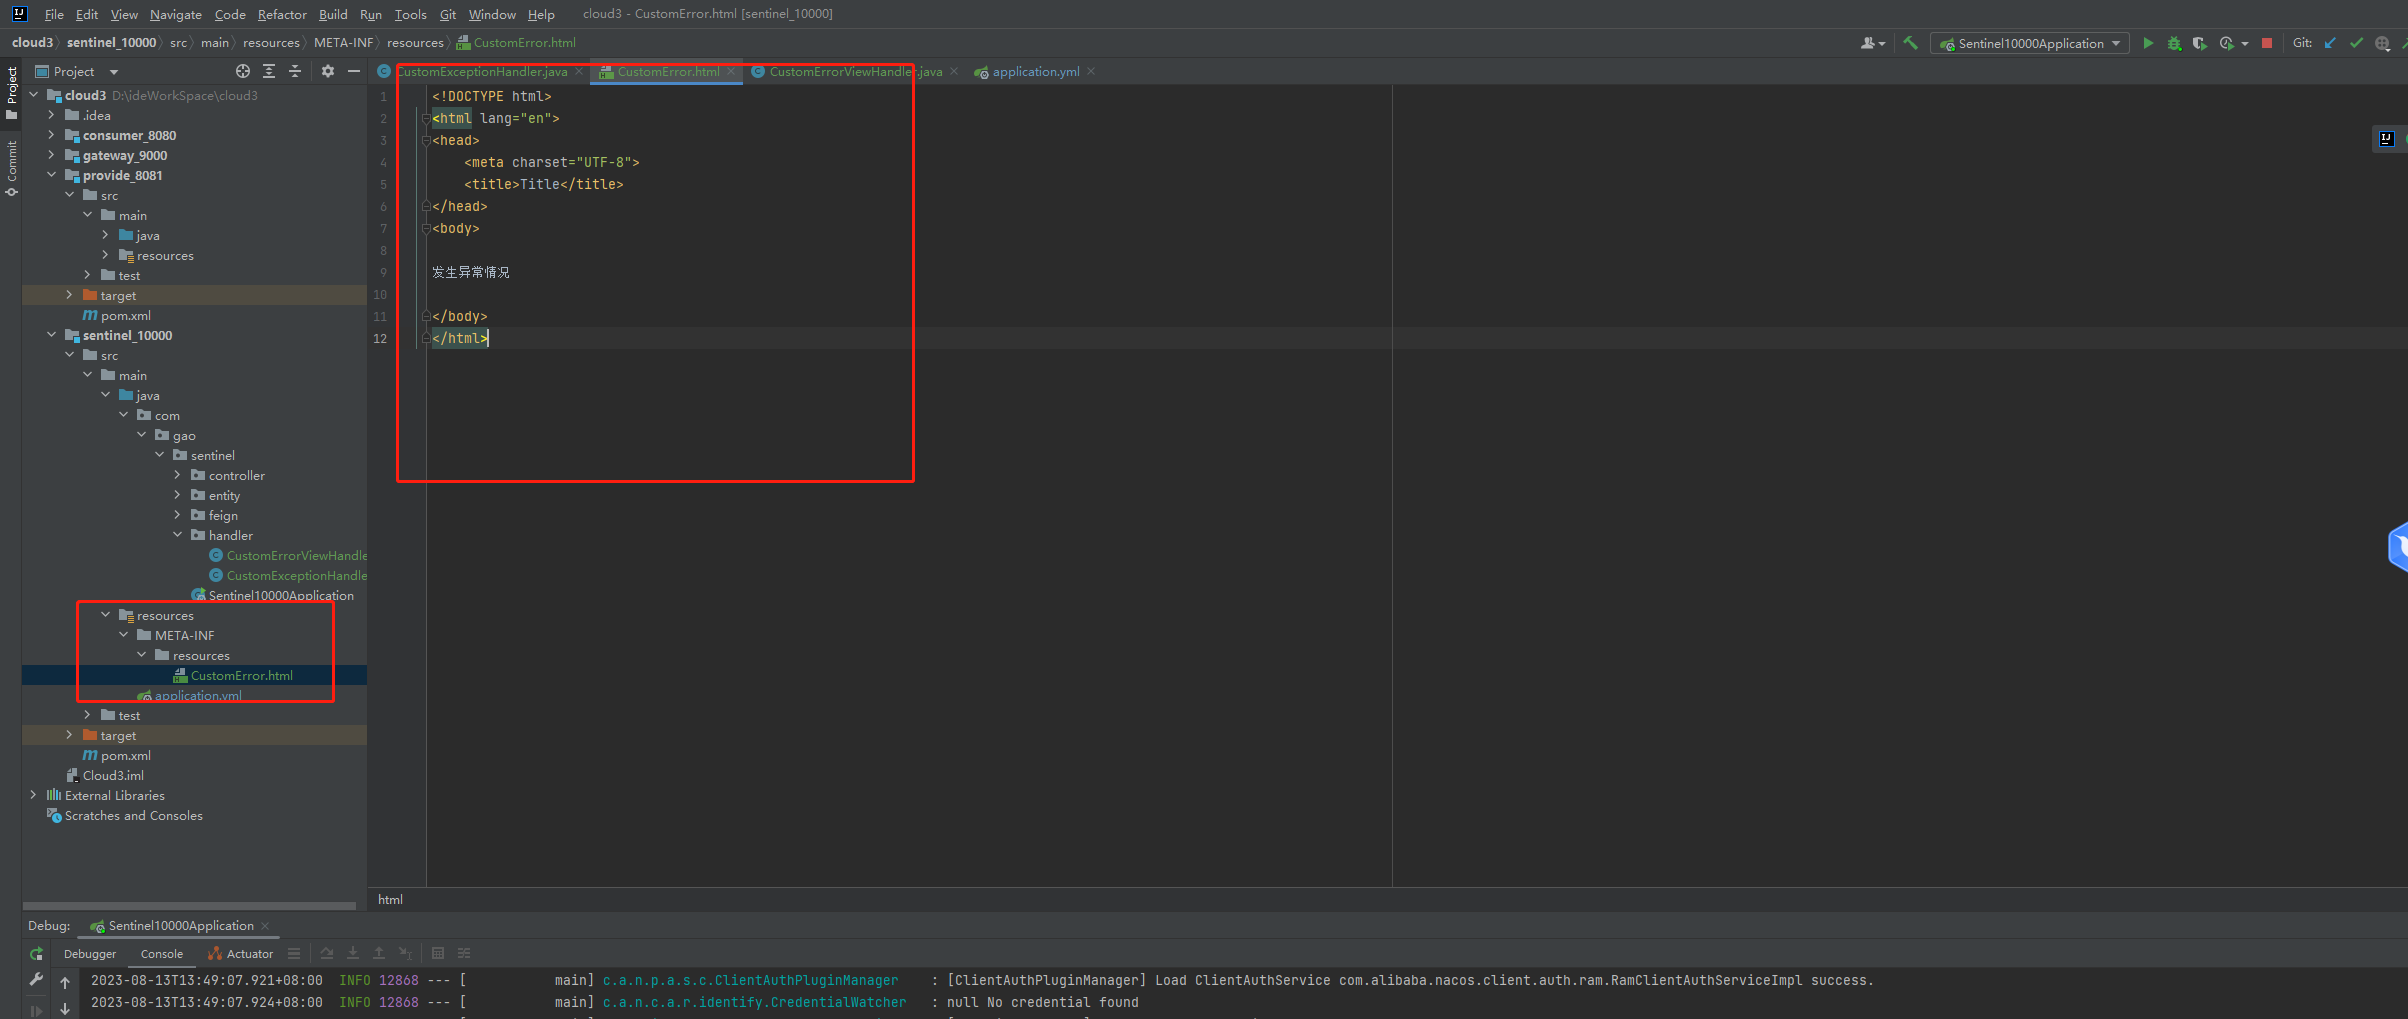
Task: Switch to the Actuator tab
Action: 240,954
